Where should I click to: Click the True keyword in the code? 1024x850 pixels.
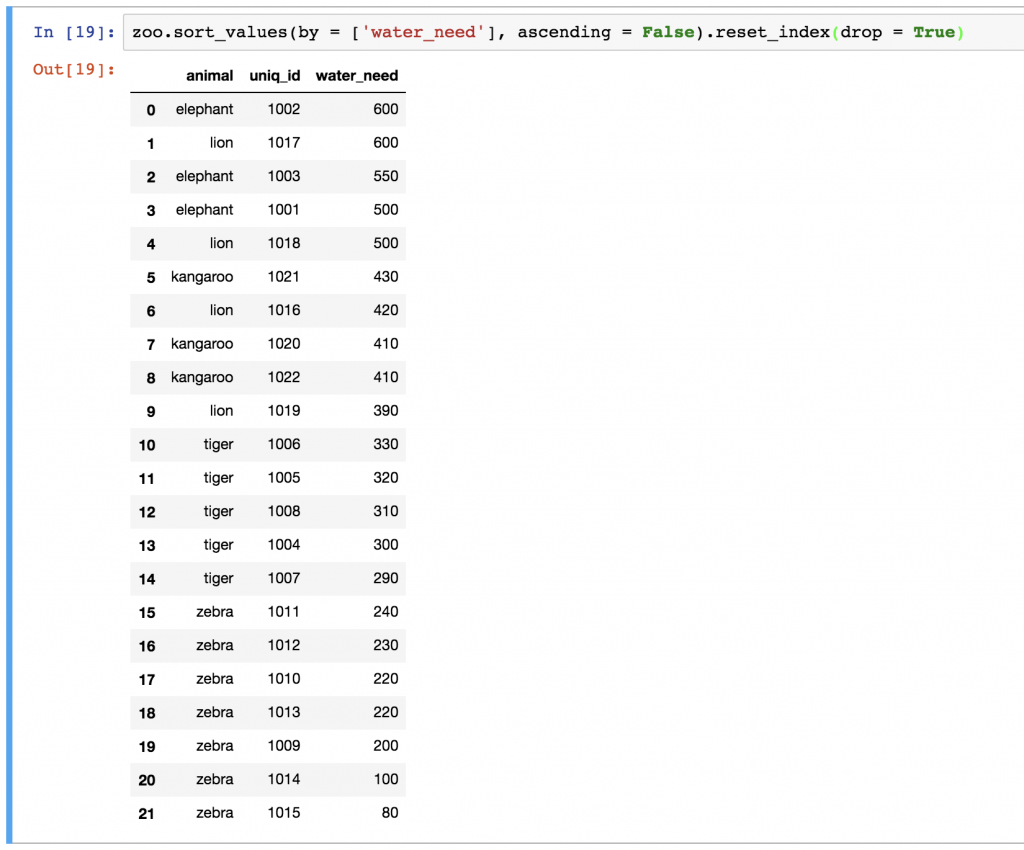point(936,31)
